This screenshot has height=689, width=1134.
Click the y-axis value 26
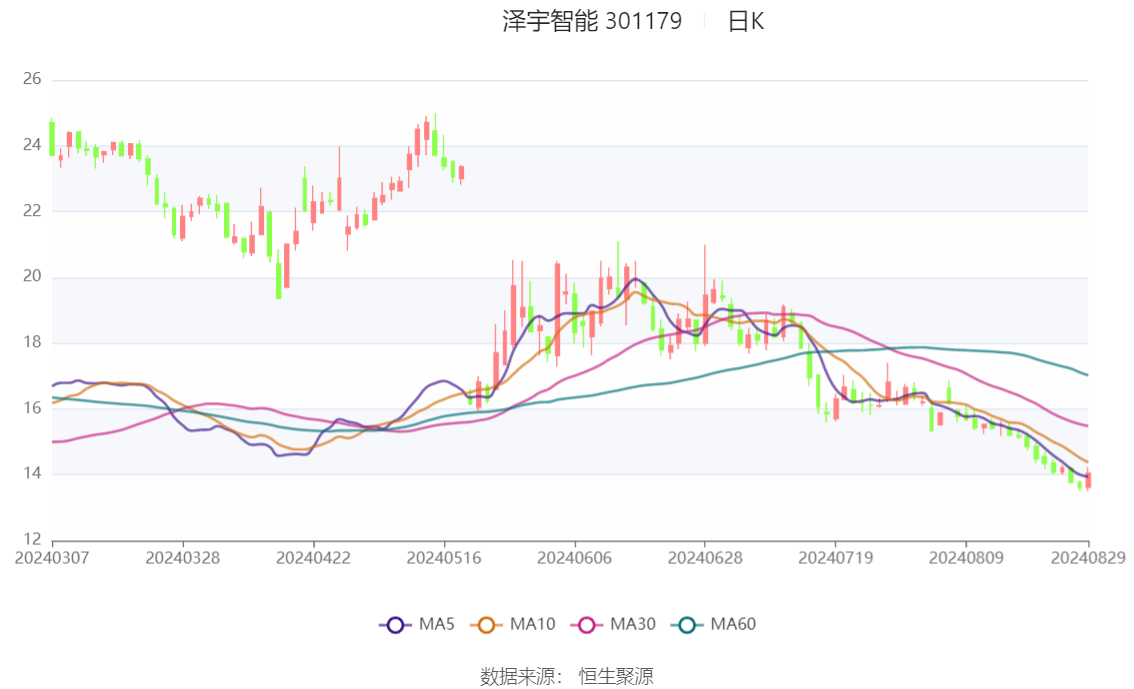click(32, 79)
